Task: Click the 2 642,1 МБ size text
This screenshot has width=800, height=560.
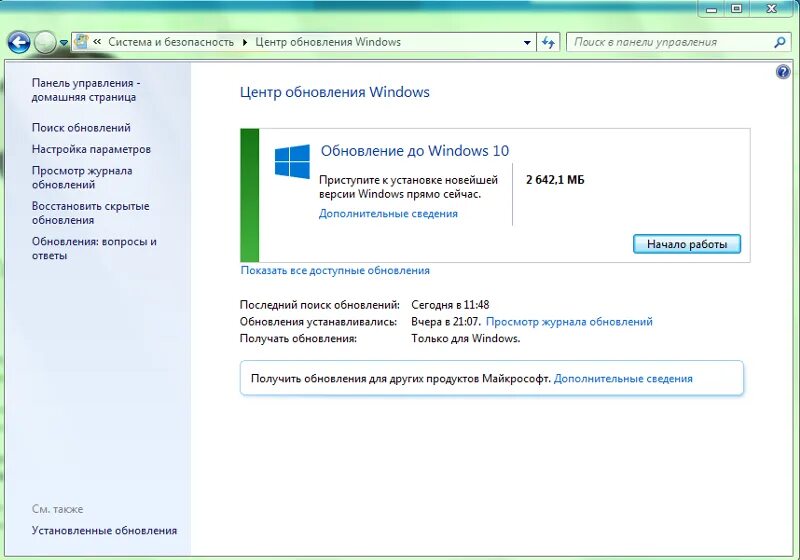Action: click(555, 180)
